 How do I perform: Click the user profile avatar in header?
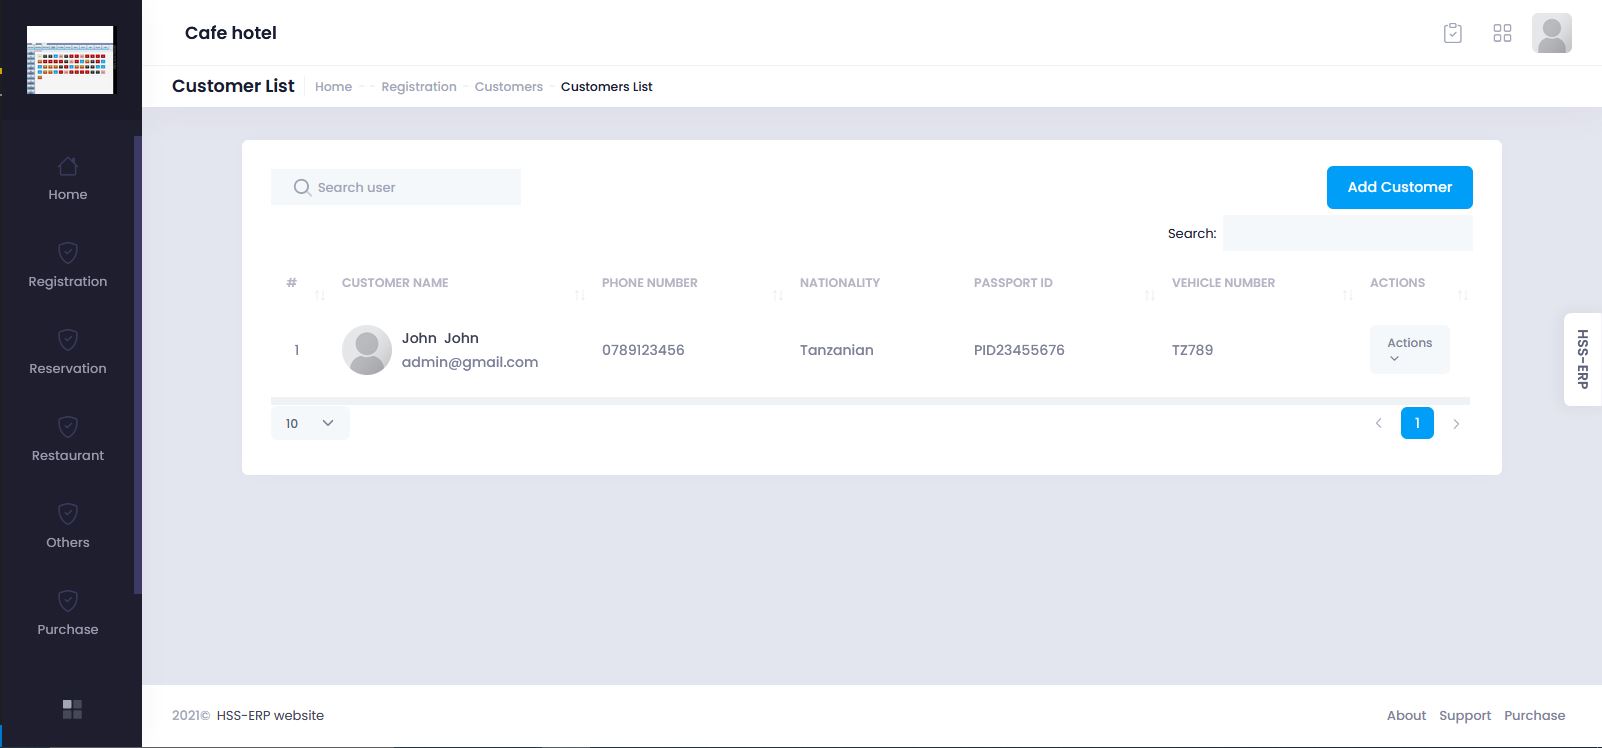[1551, 33]
